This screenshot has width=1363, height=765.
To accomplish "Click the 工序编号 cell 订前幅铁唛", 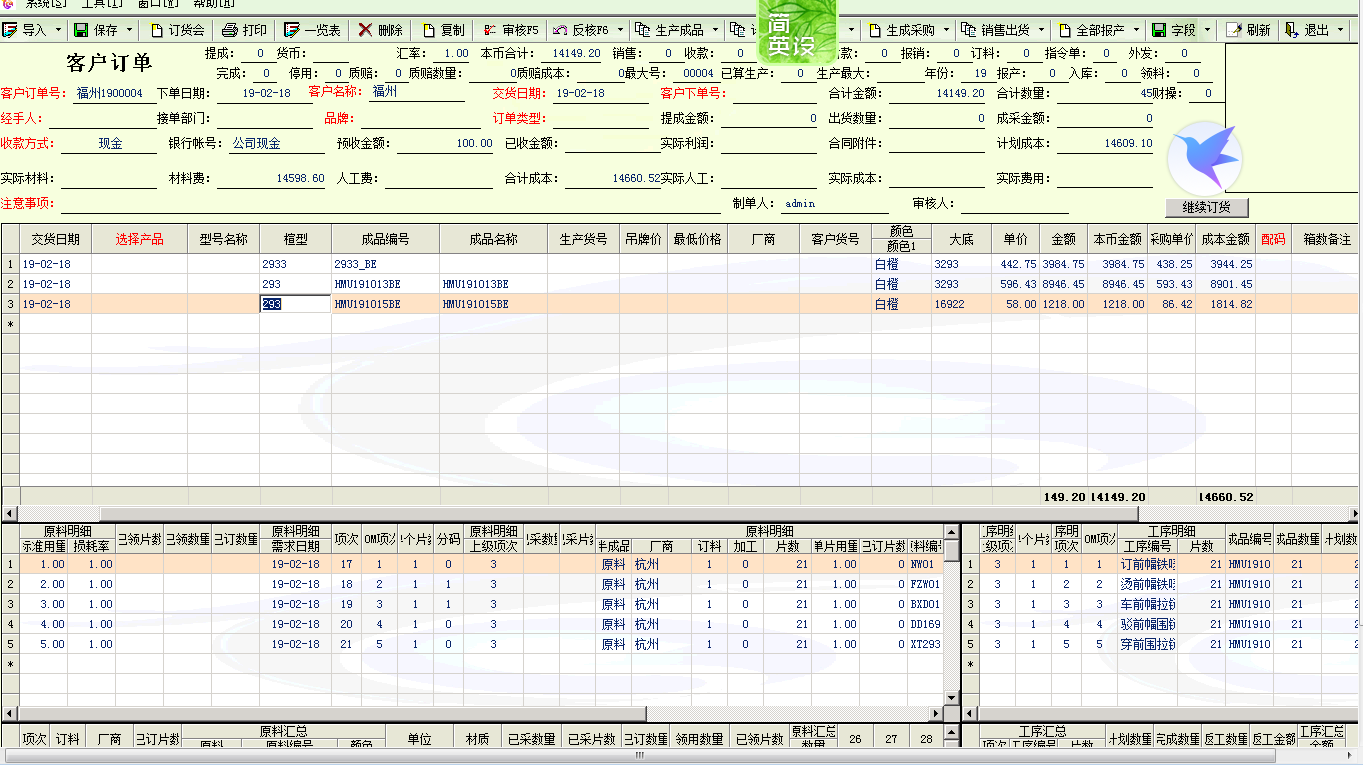I will coord(1147,564).
